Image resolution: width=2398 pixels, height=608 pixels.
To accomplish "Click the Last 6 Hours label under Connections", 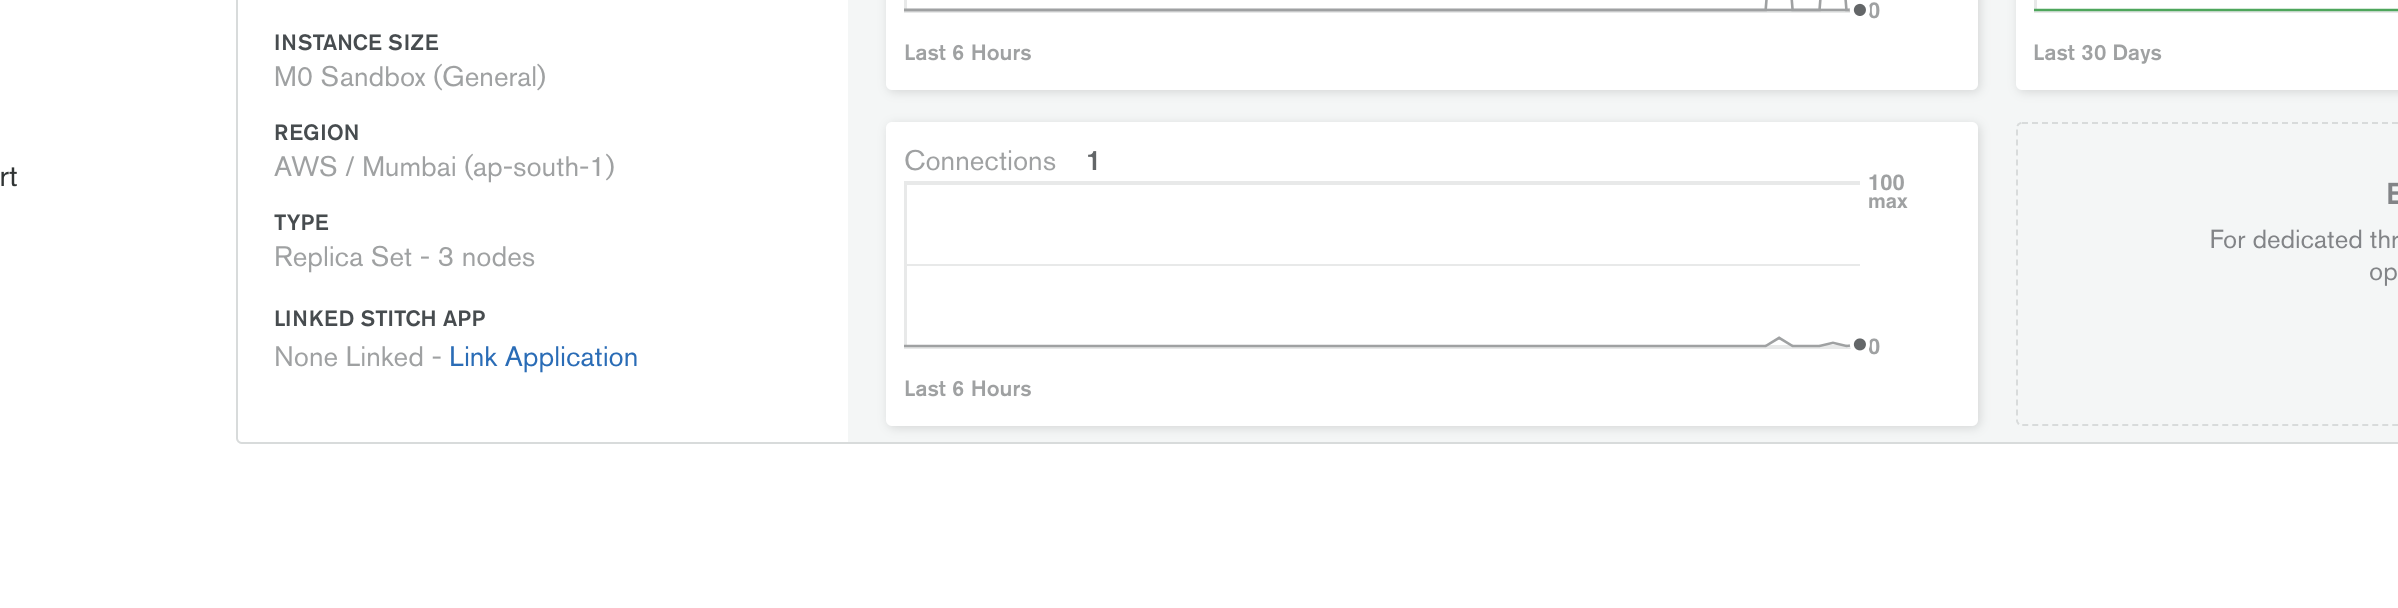I will 968,389.
